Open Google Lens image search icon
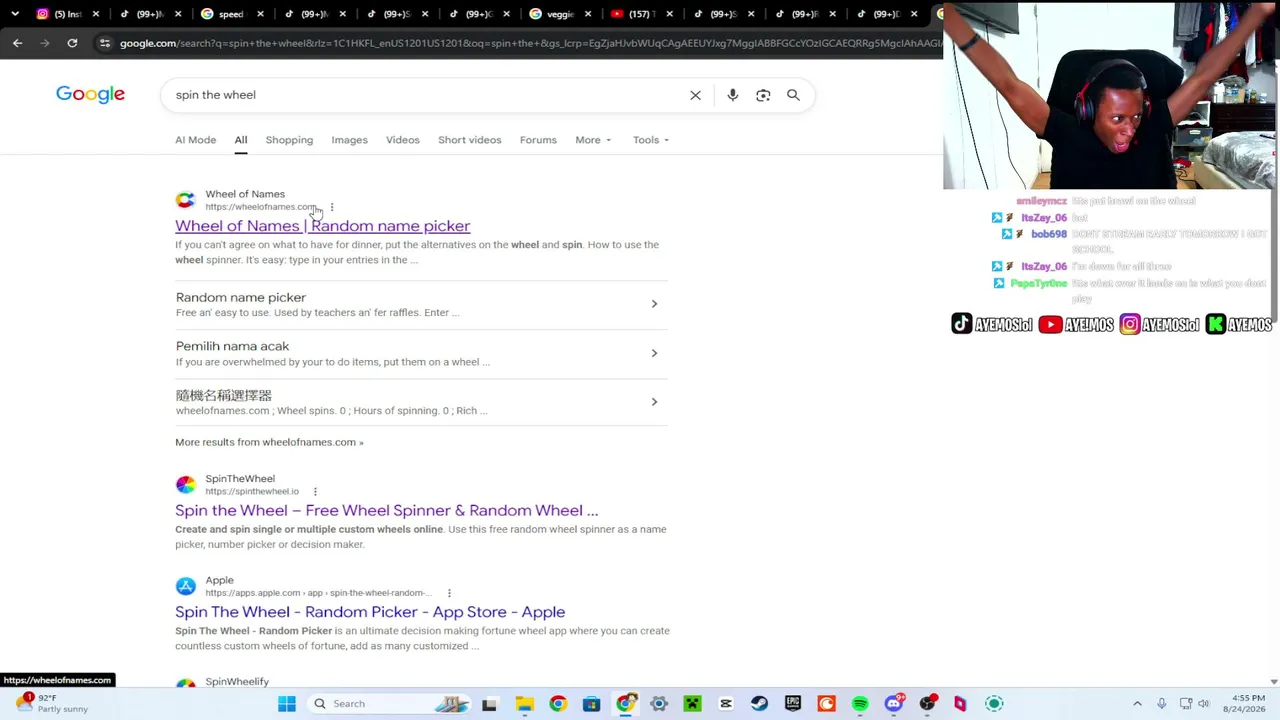 [x=763, y=95]
